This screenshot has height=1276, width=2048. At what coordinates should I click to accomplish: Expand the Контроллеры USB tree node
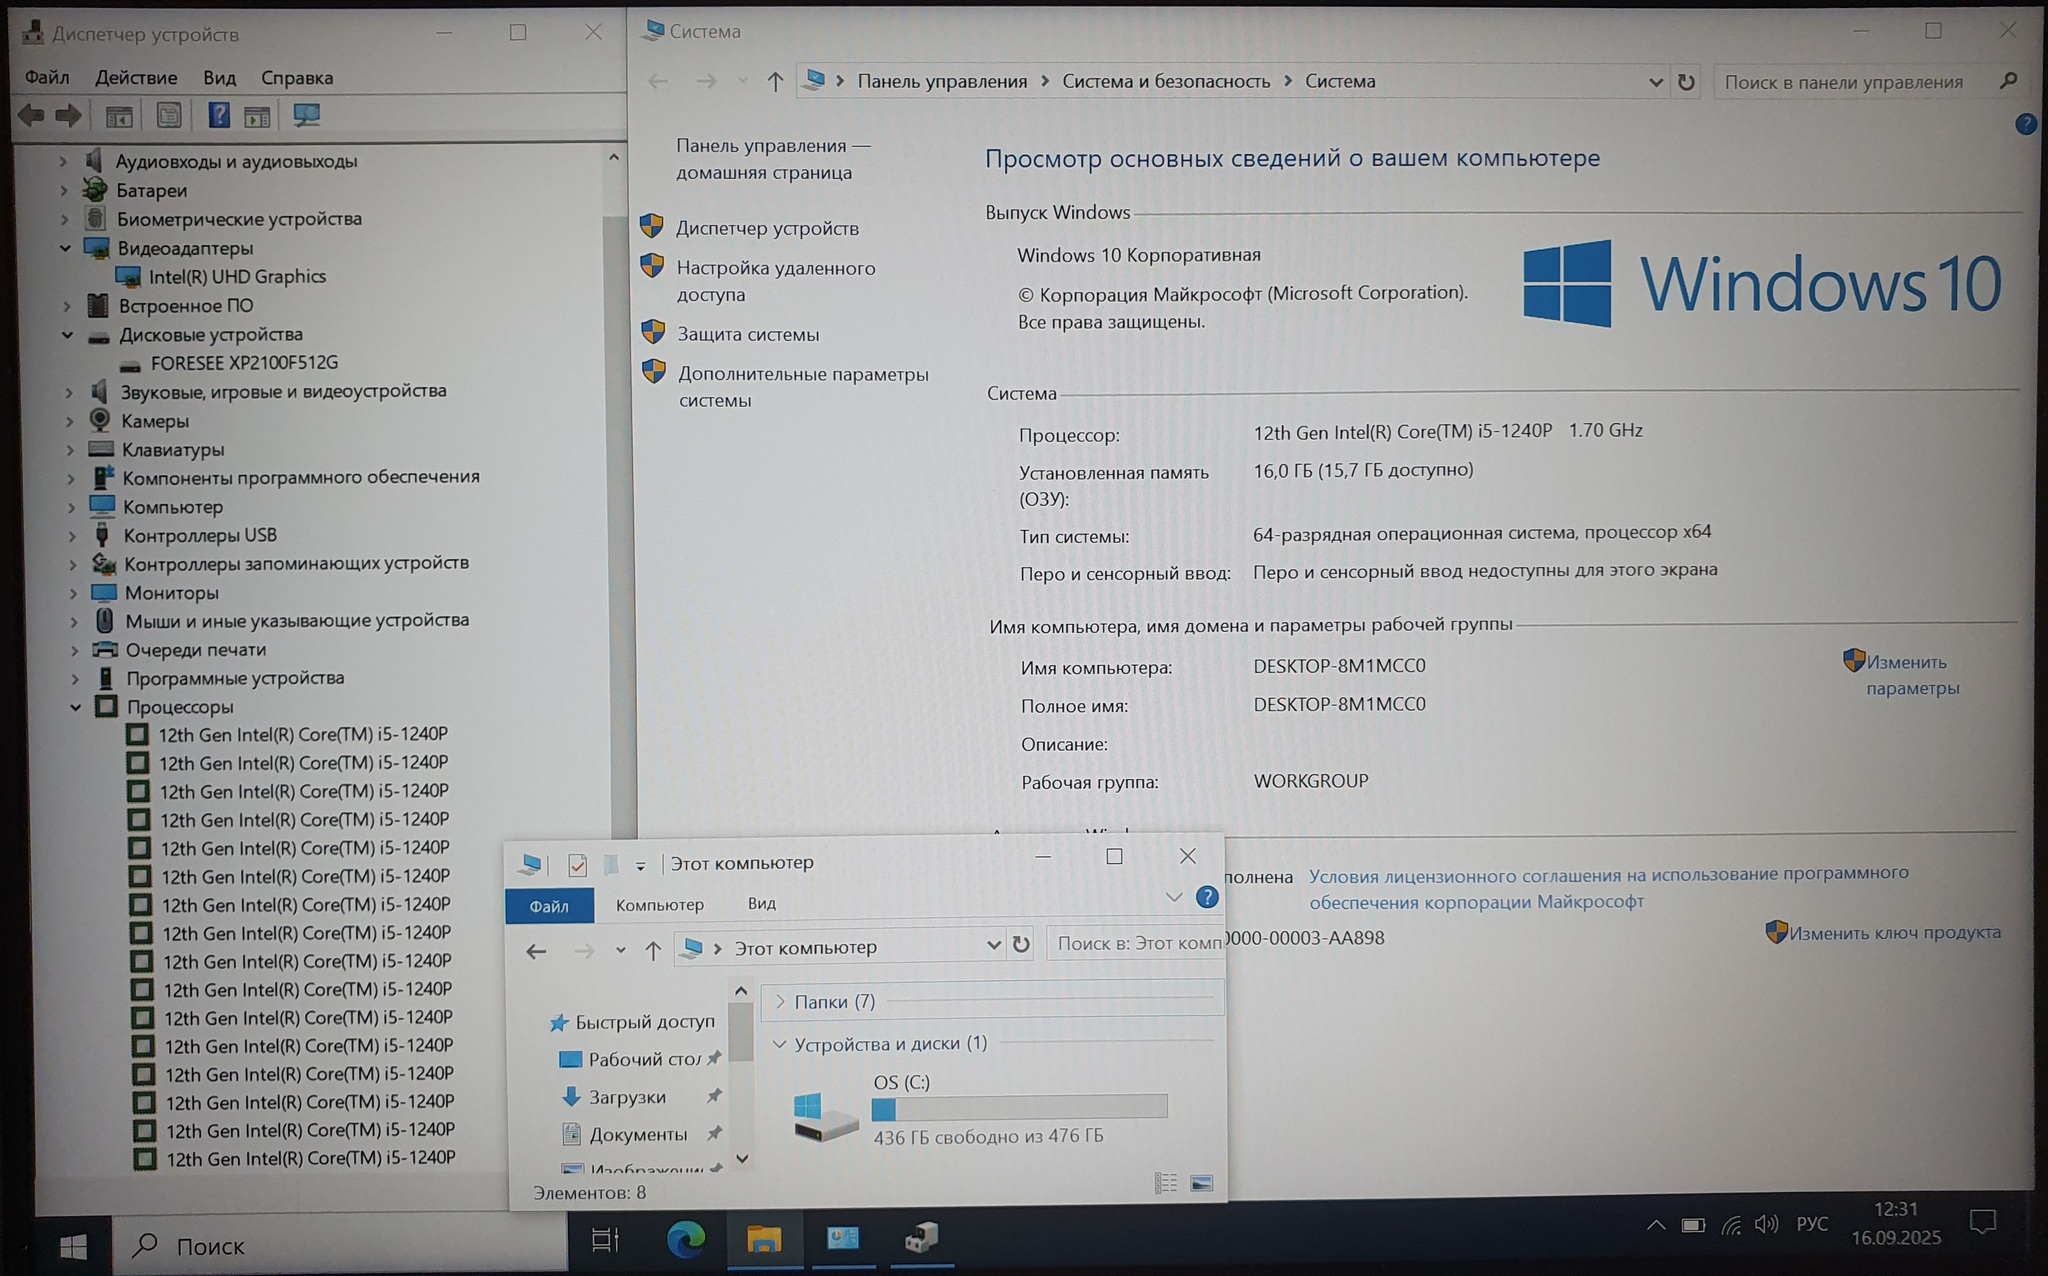pyautogui.click(x=72, y=536)
